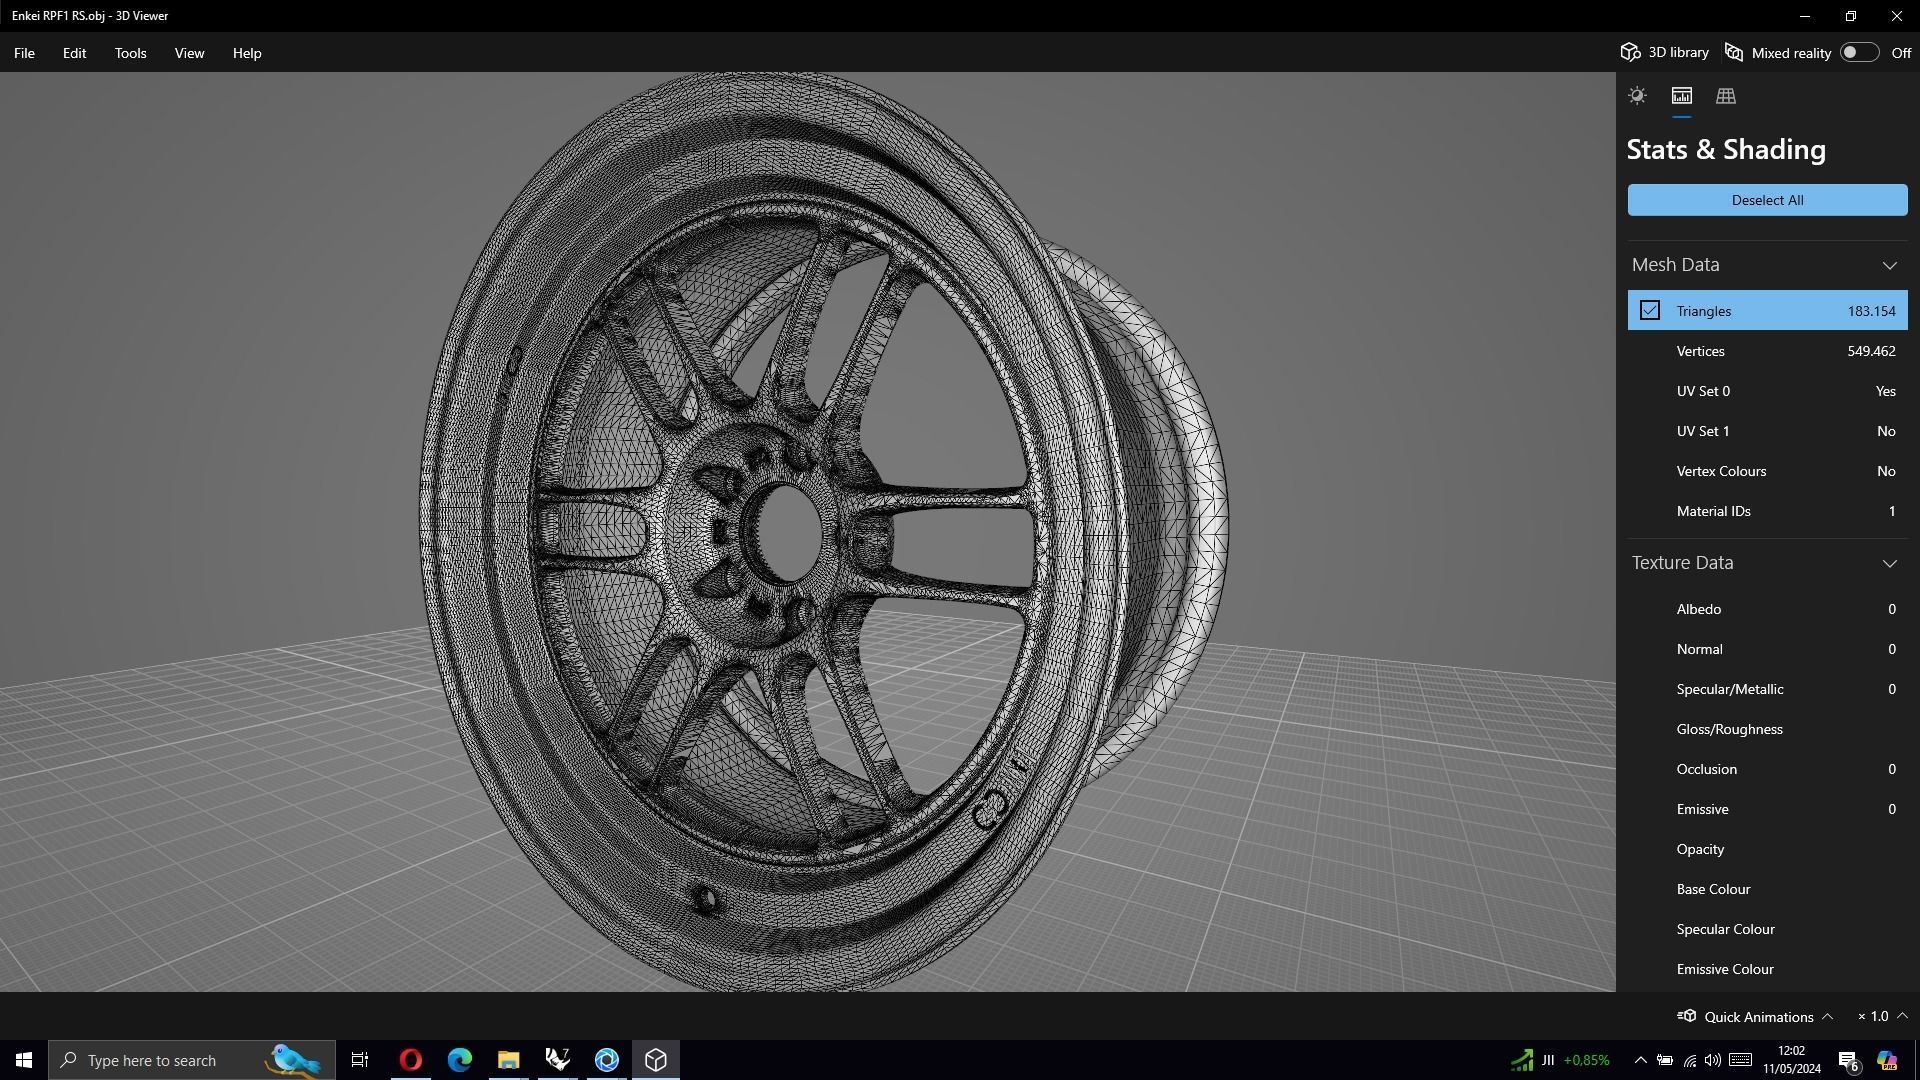Select the Base Colour row
This screenshot has height=1080, width=1920.
1767,889
